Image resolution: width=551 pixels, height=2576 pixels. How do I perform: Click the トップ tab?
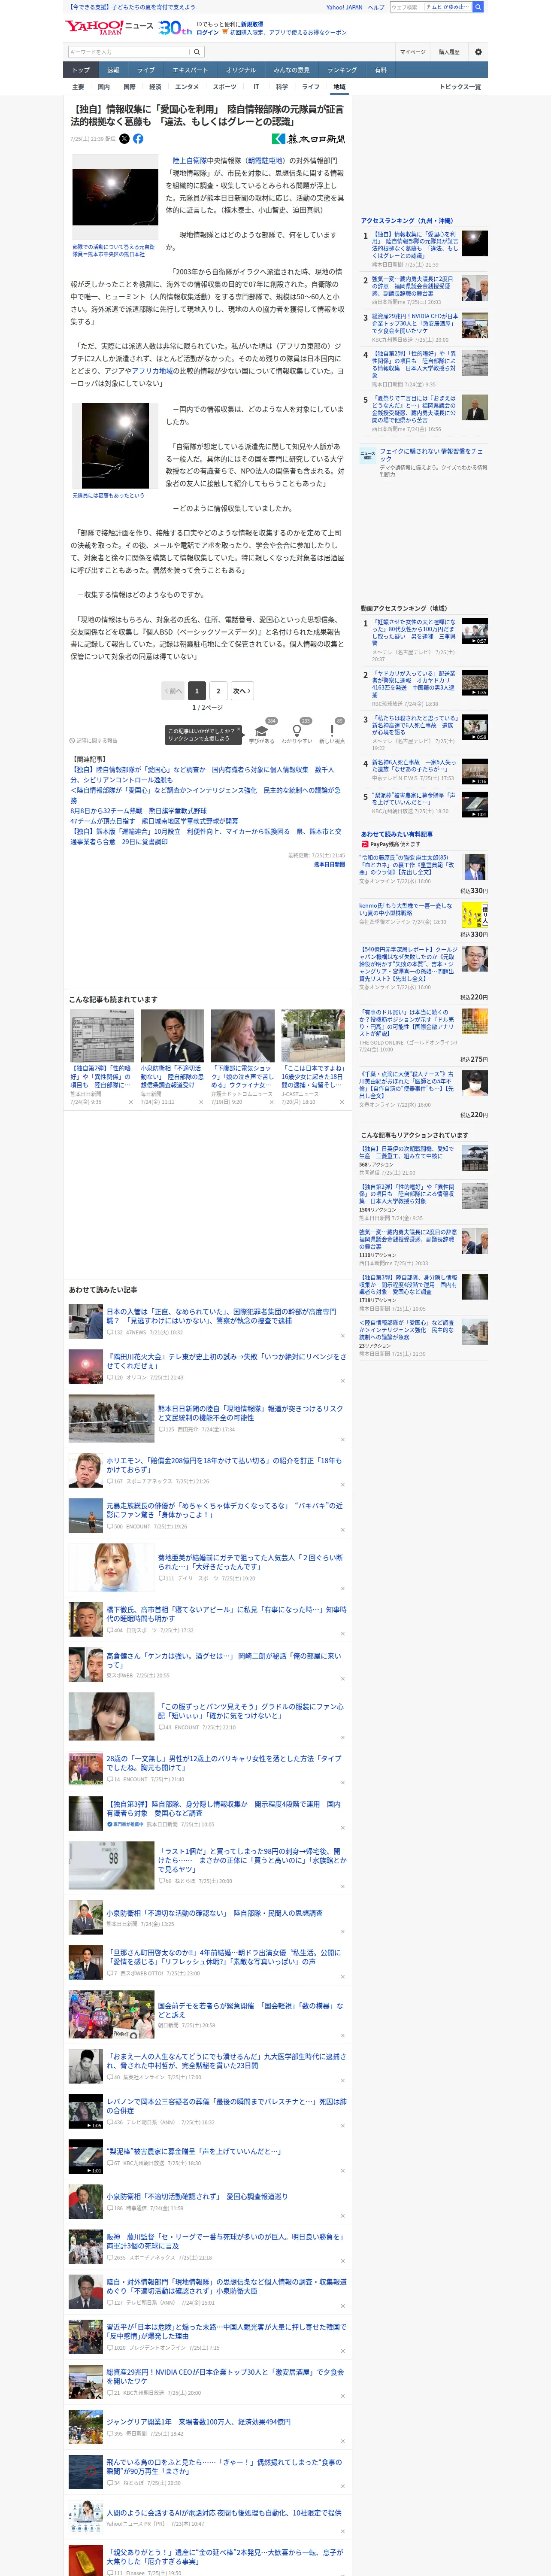click(81, 70)
